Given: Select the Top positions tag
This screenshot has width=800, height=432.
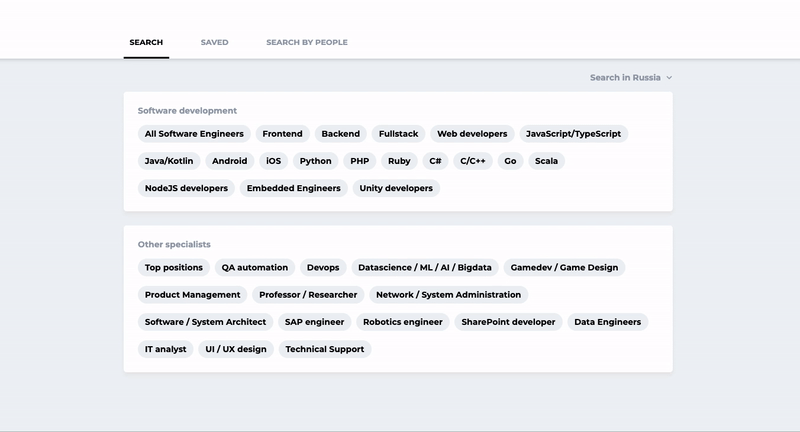Looking at the screenshot, I should coord(173,267).
